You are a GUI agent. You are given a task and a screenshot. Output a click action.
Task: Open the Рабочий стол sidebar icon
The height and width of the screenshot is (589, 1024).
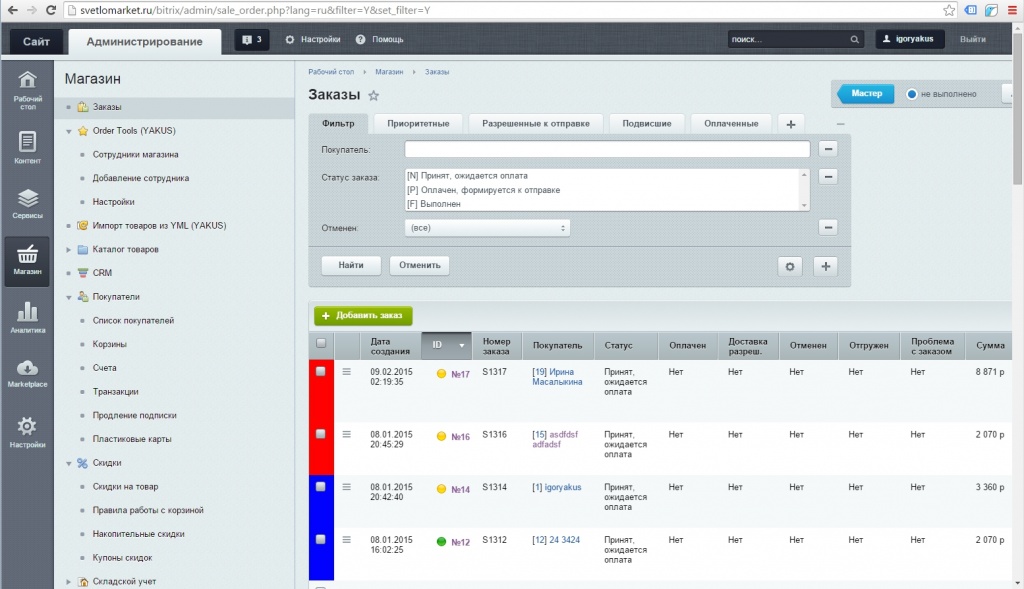coord(27,87)
